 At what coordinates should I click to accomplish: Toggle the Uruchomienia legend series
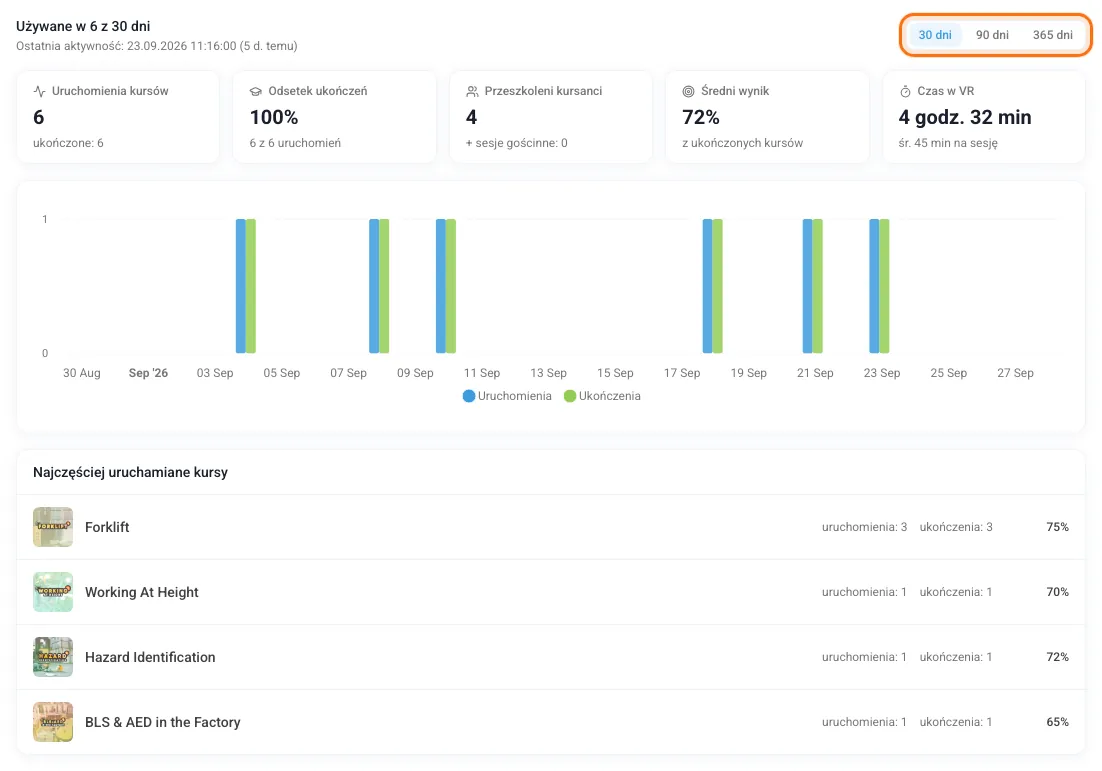(507, 396)
